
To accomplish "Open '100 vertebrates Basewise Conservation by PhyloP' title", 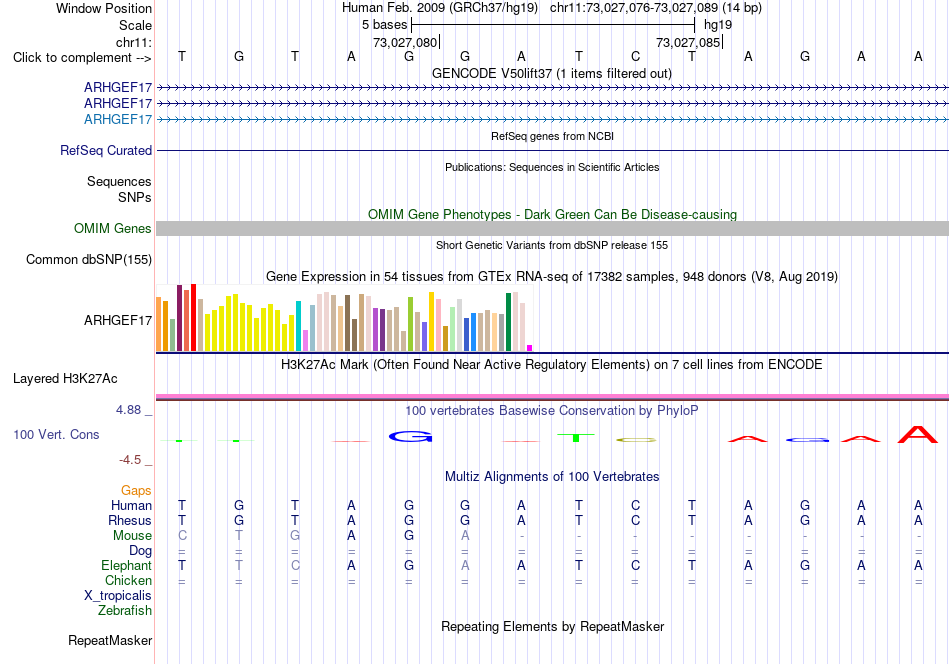I will tap(552, 411).
